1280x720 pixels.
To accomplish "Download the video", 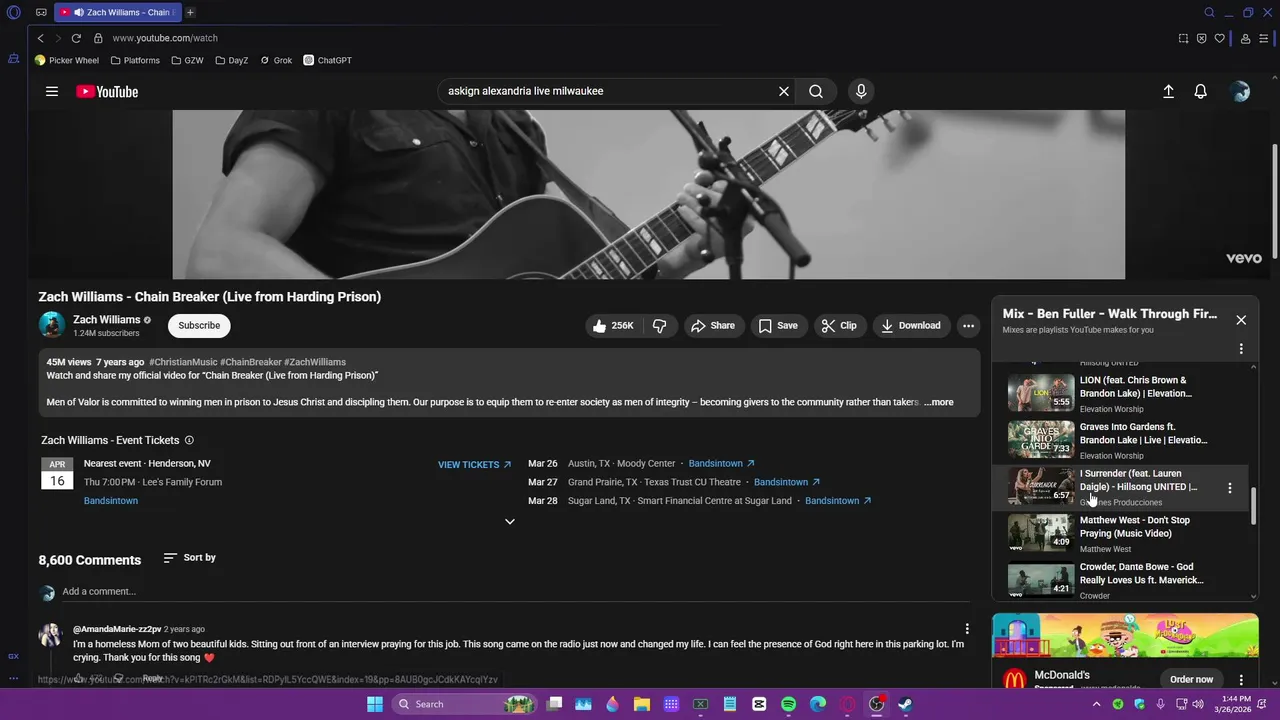I will [x=911, y=325].
